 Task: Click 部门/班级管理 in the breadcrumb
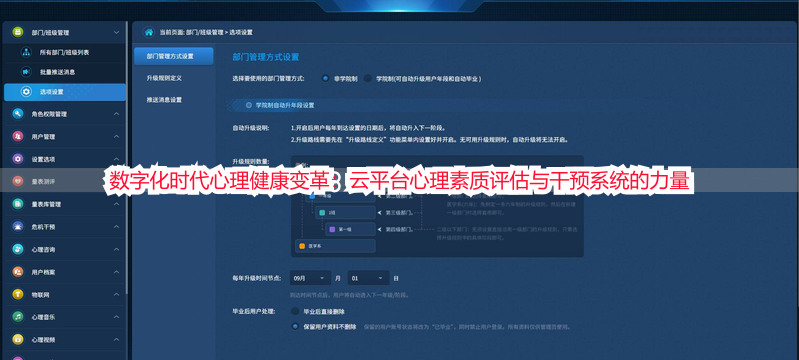pyautogui.click(x=204, y=32)
